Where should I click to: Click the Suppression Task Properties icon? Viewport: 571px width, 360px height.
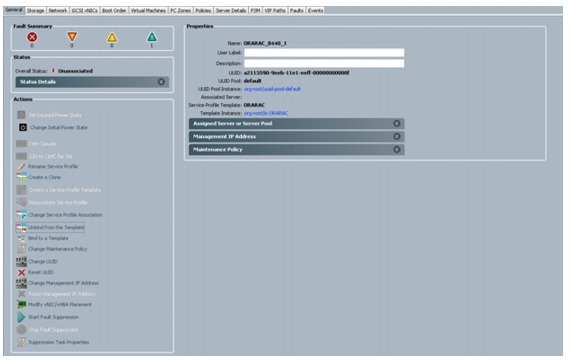click(x=21, y=342)
